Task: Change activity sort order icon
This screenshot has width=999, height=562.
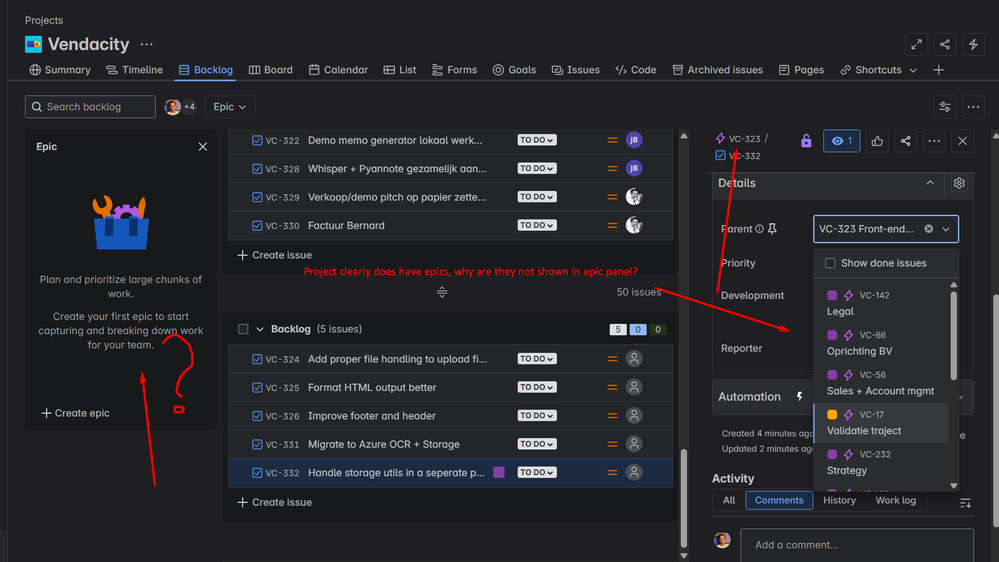Action: pos(966,503)
